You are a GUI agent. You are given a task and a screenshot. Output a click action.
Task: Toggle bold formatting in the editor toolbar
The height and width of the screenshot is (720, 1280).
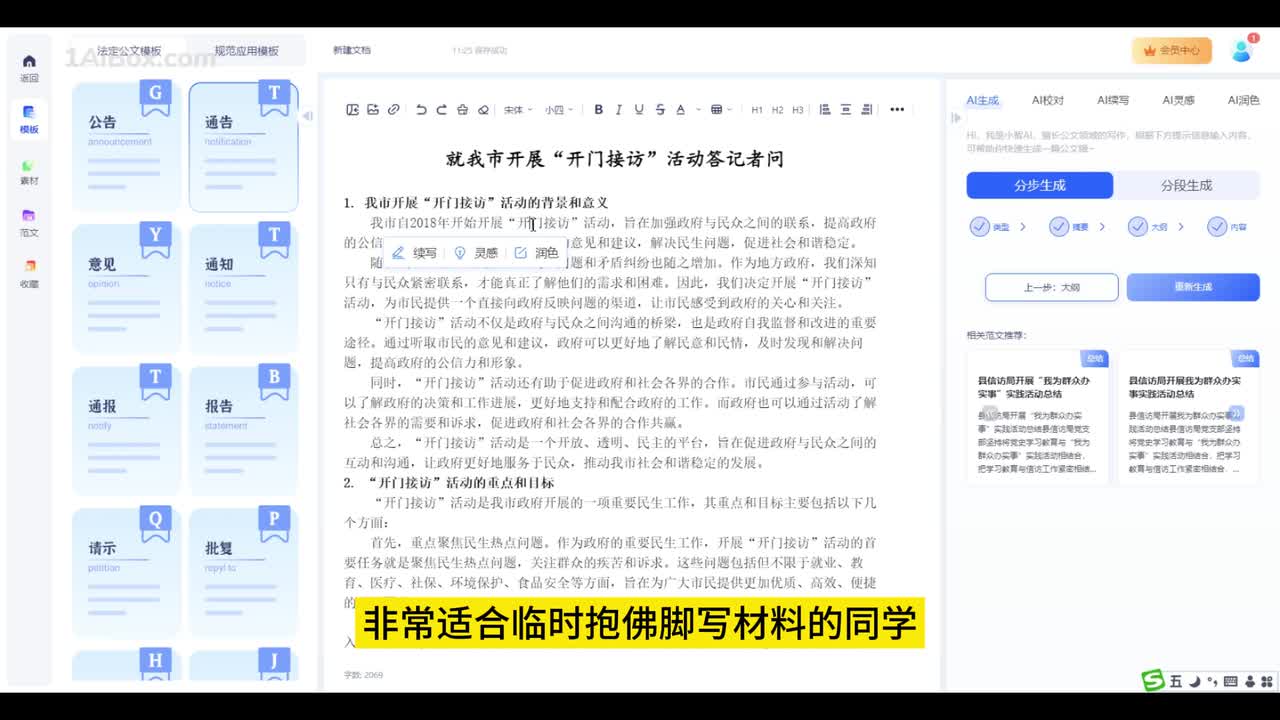pyautogui.click(x=599, y=110)
